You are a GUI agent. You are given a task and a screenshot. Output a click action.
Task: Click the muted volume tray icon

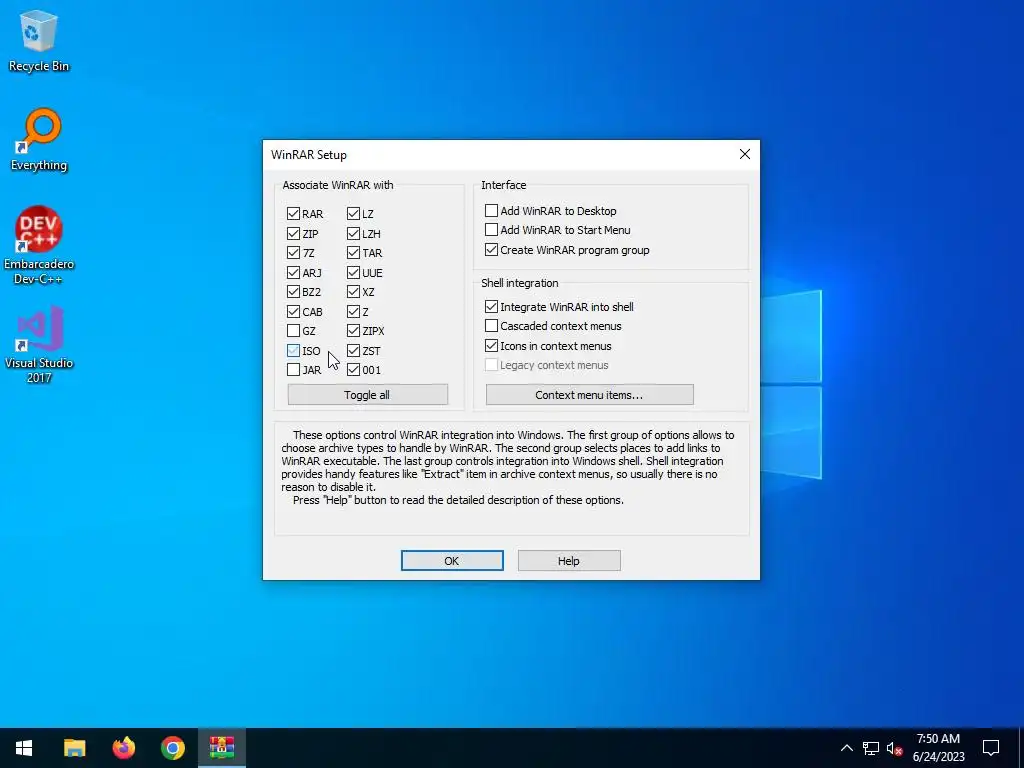click(x=894, y=748)
